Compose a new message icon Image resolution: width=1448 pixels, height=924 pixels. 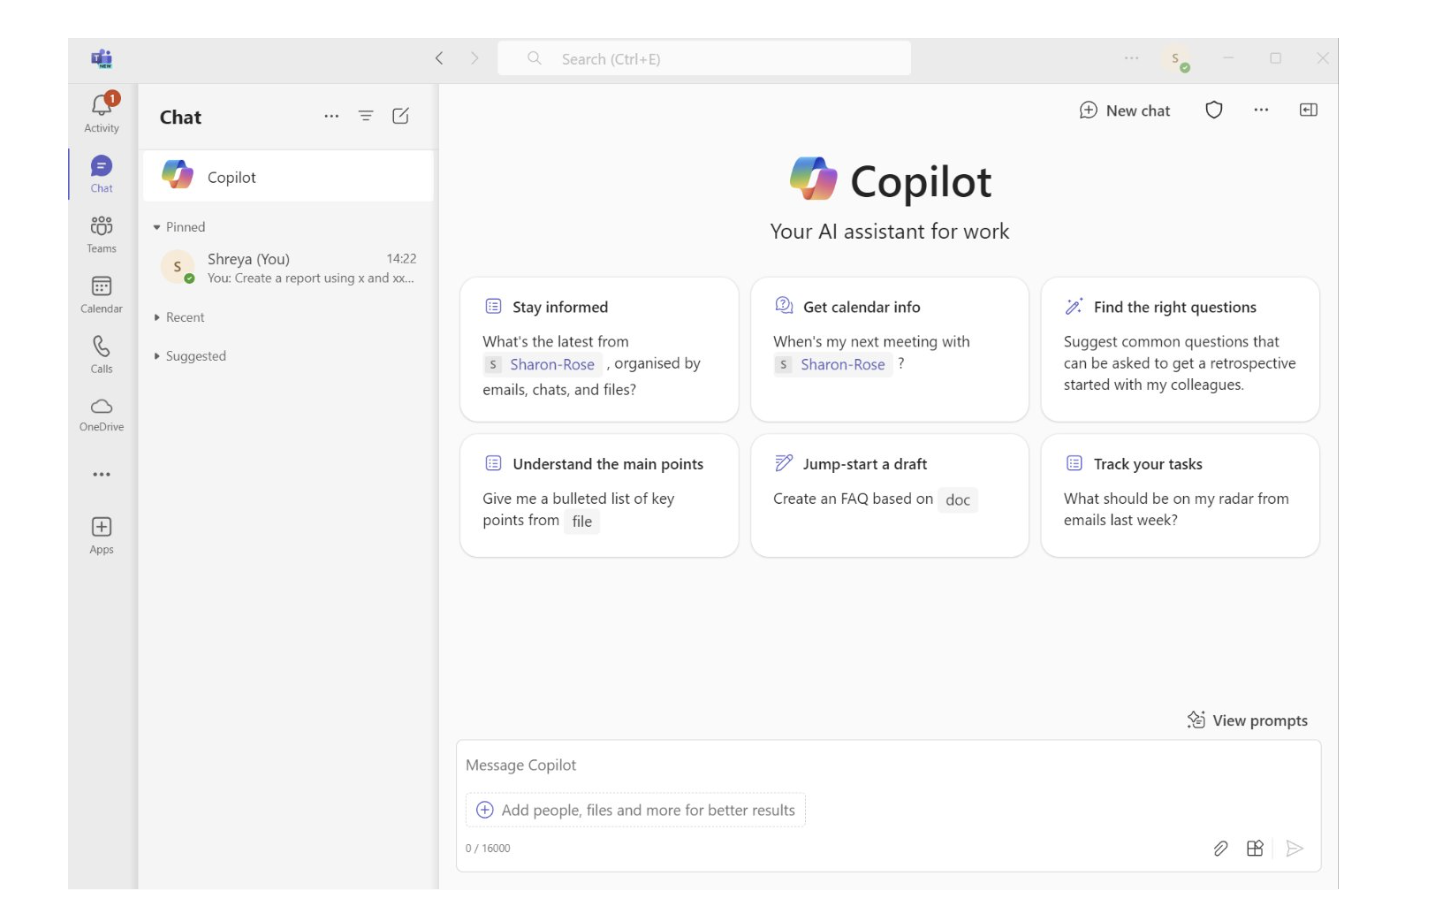(401, 116)
